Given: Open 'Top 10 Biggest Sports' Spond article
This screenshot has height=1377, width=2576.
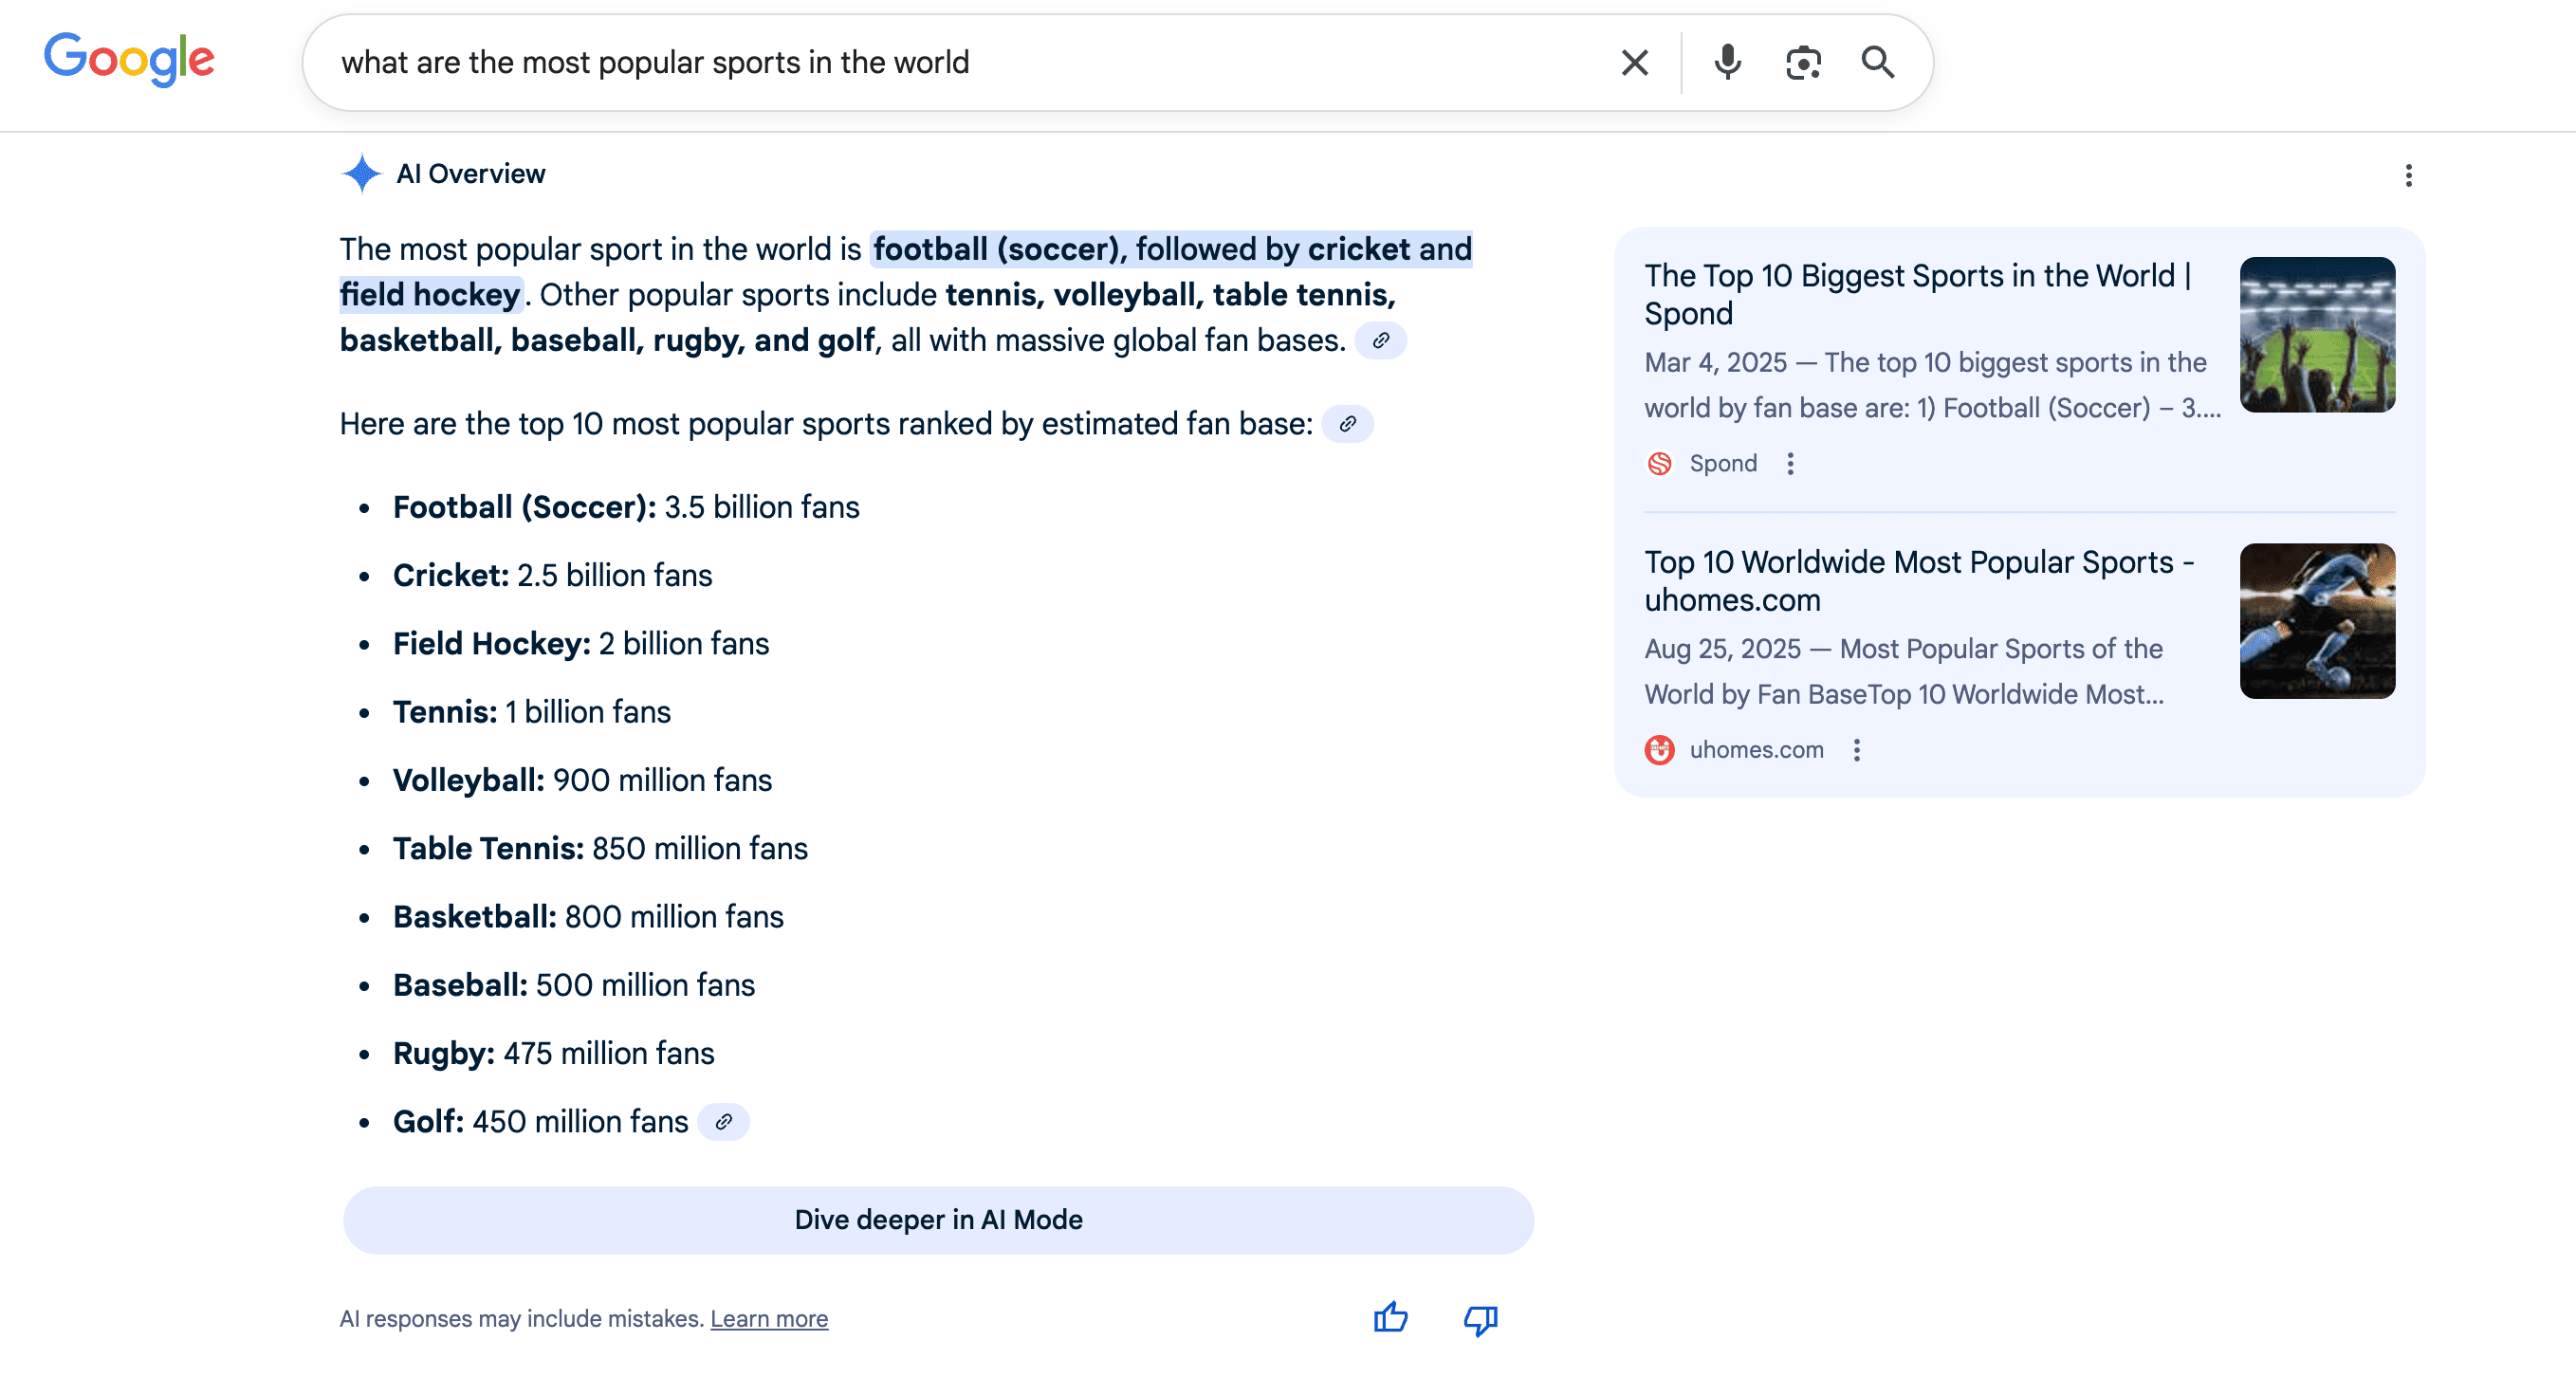Looking at the screenshot, I should 1917,294.
